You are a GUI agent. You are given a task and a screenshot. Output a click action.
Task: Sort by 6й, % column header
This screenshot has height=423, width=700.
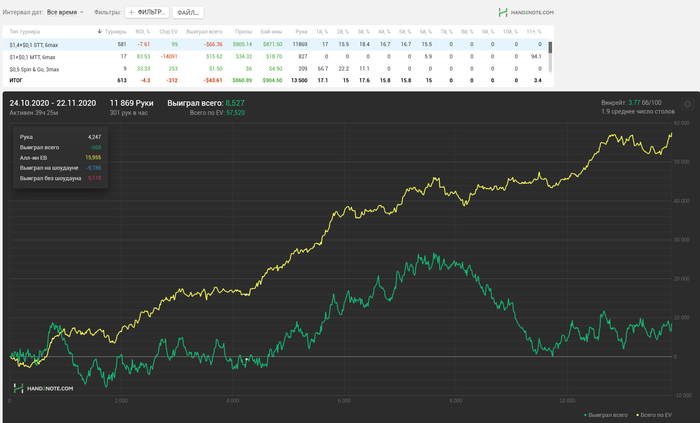click(x=425, y=32)
